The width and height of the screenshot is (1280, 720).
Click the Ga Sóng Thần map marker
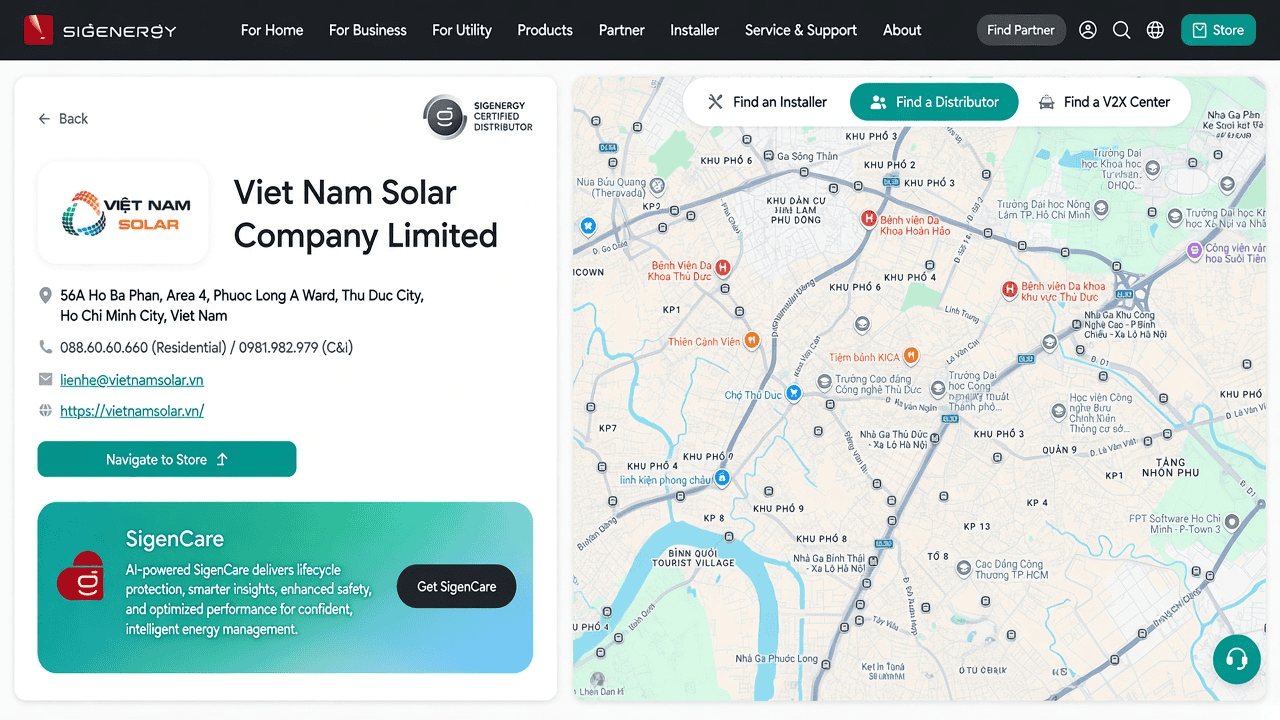pos(767,156)
